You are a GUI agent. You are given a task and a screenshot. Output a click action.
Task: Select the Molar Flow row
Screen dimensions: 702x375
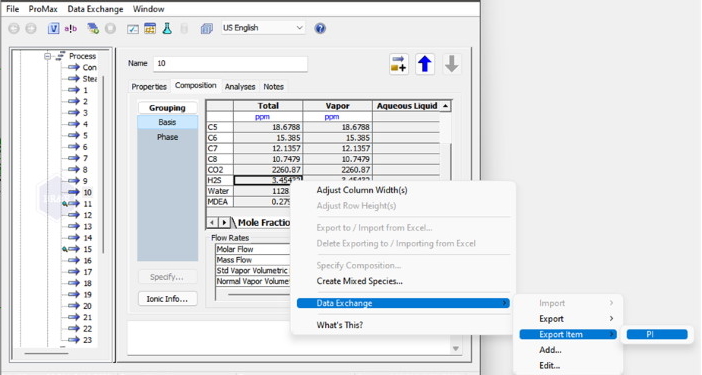click(253, 249)
